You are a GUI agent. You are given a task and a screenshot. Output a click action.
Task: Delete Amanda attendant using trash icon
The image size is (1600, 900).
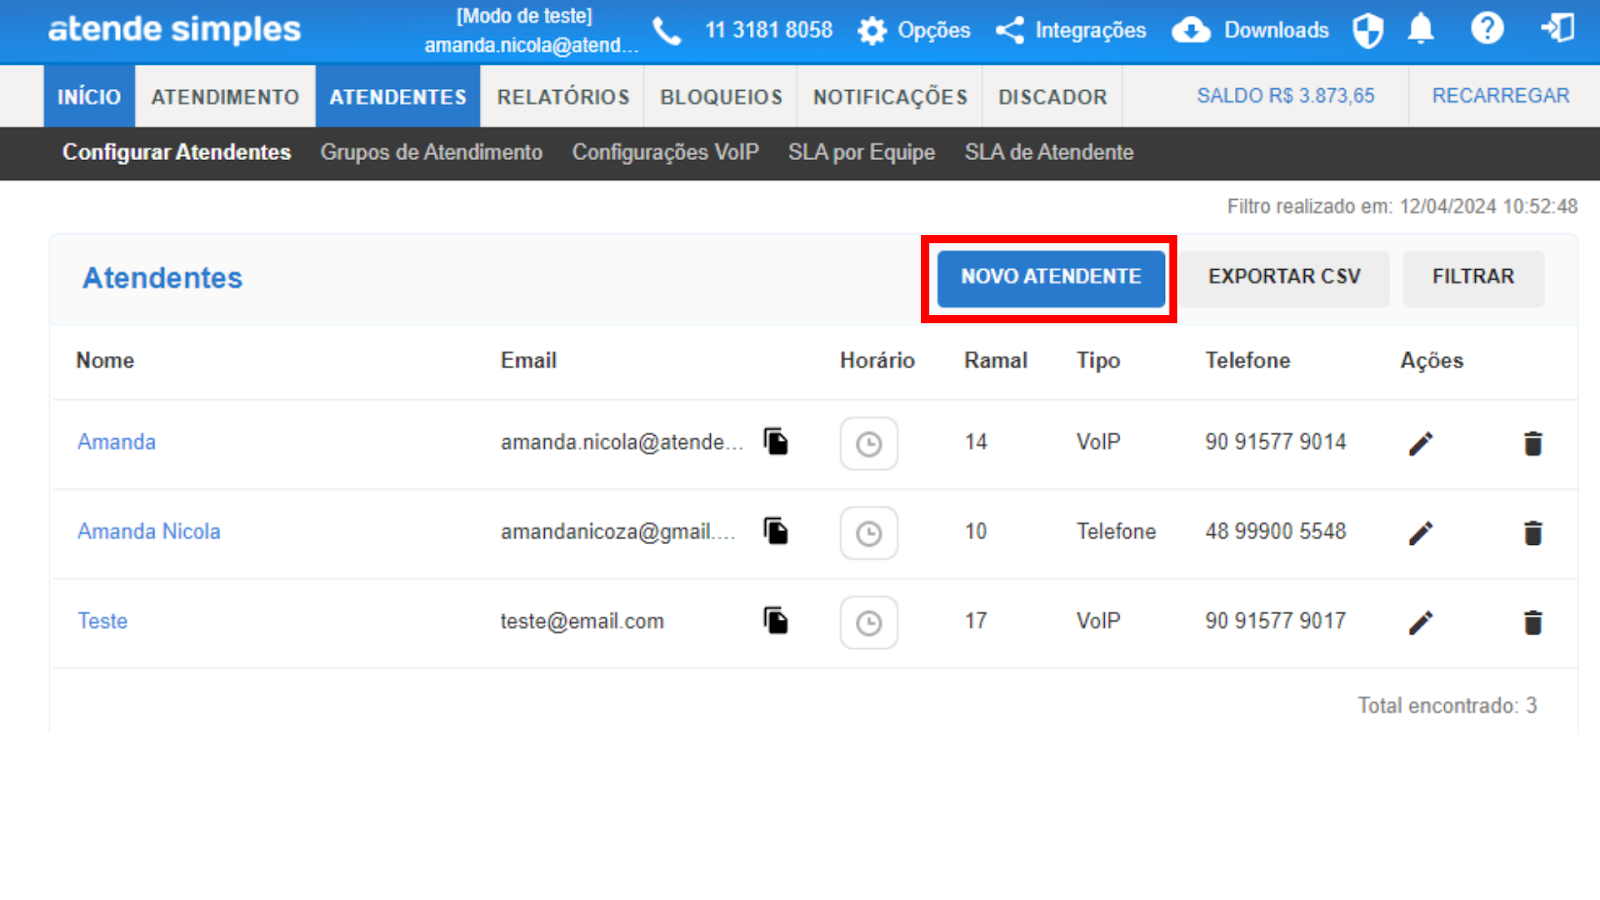[1532, 443]
